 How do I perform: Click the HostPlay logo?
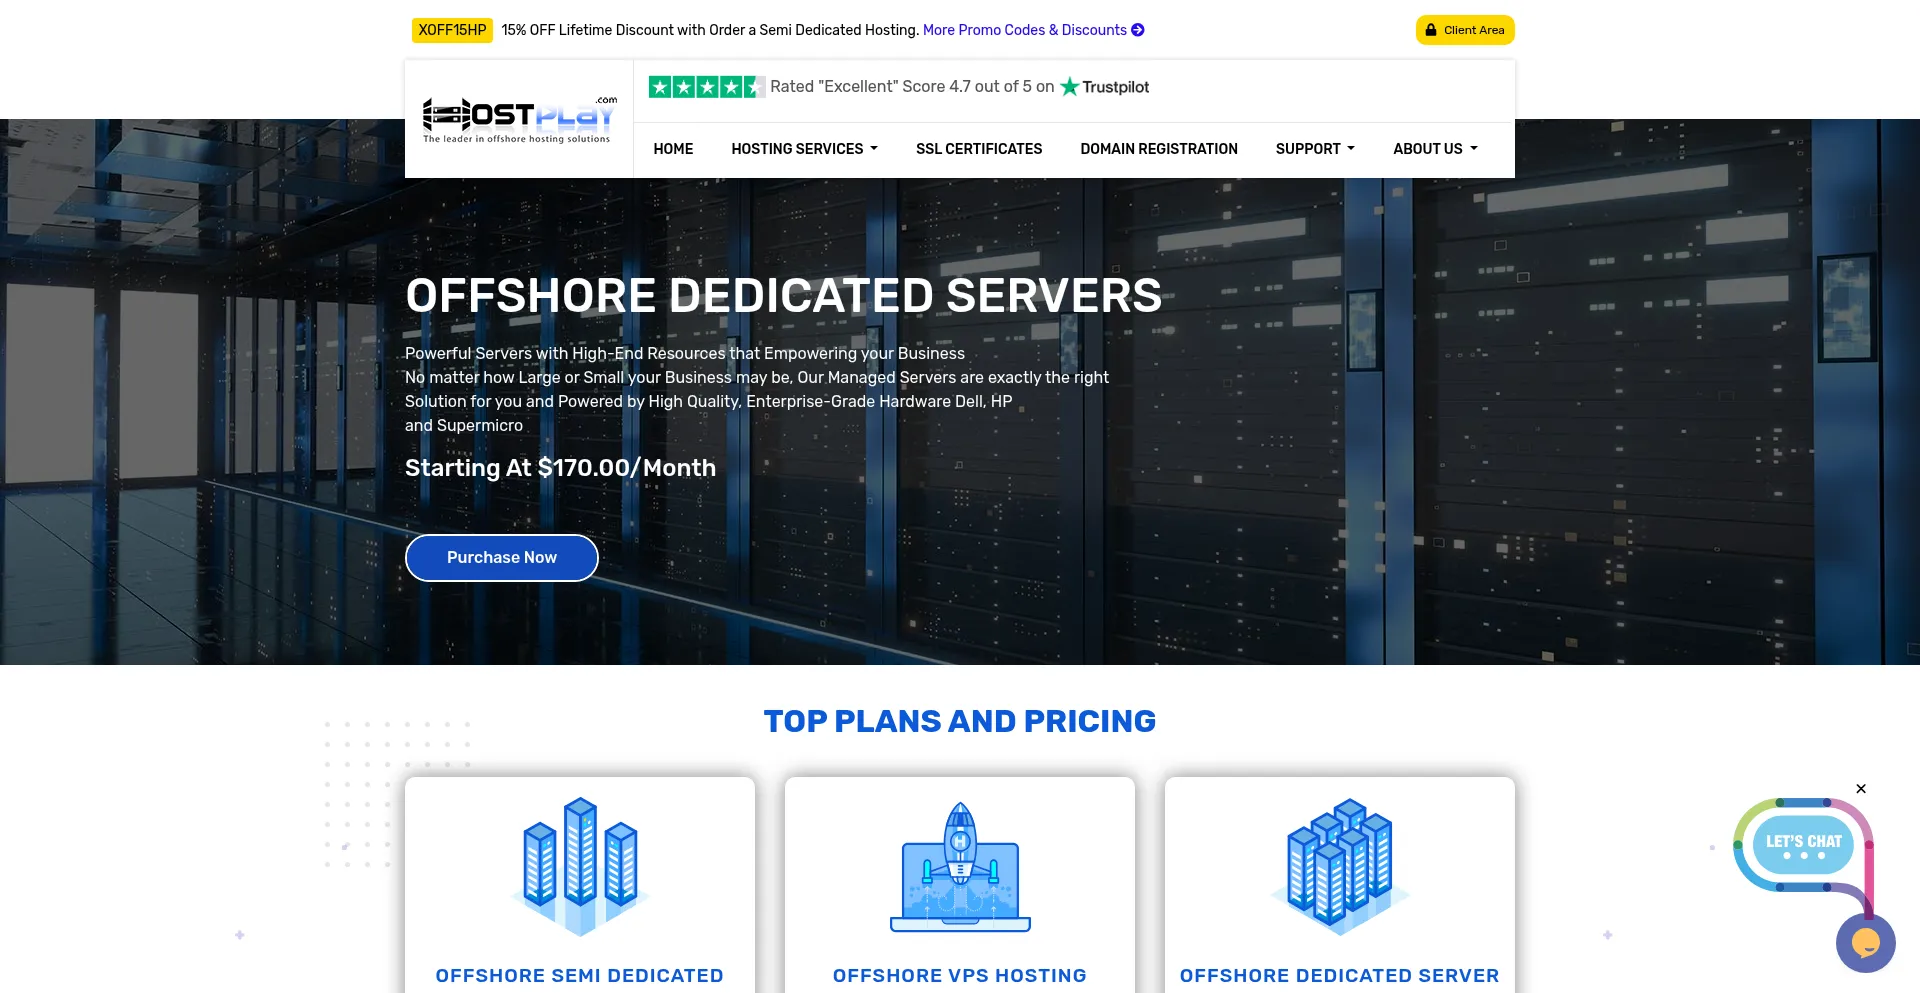[x=519, y=120]
